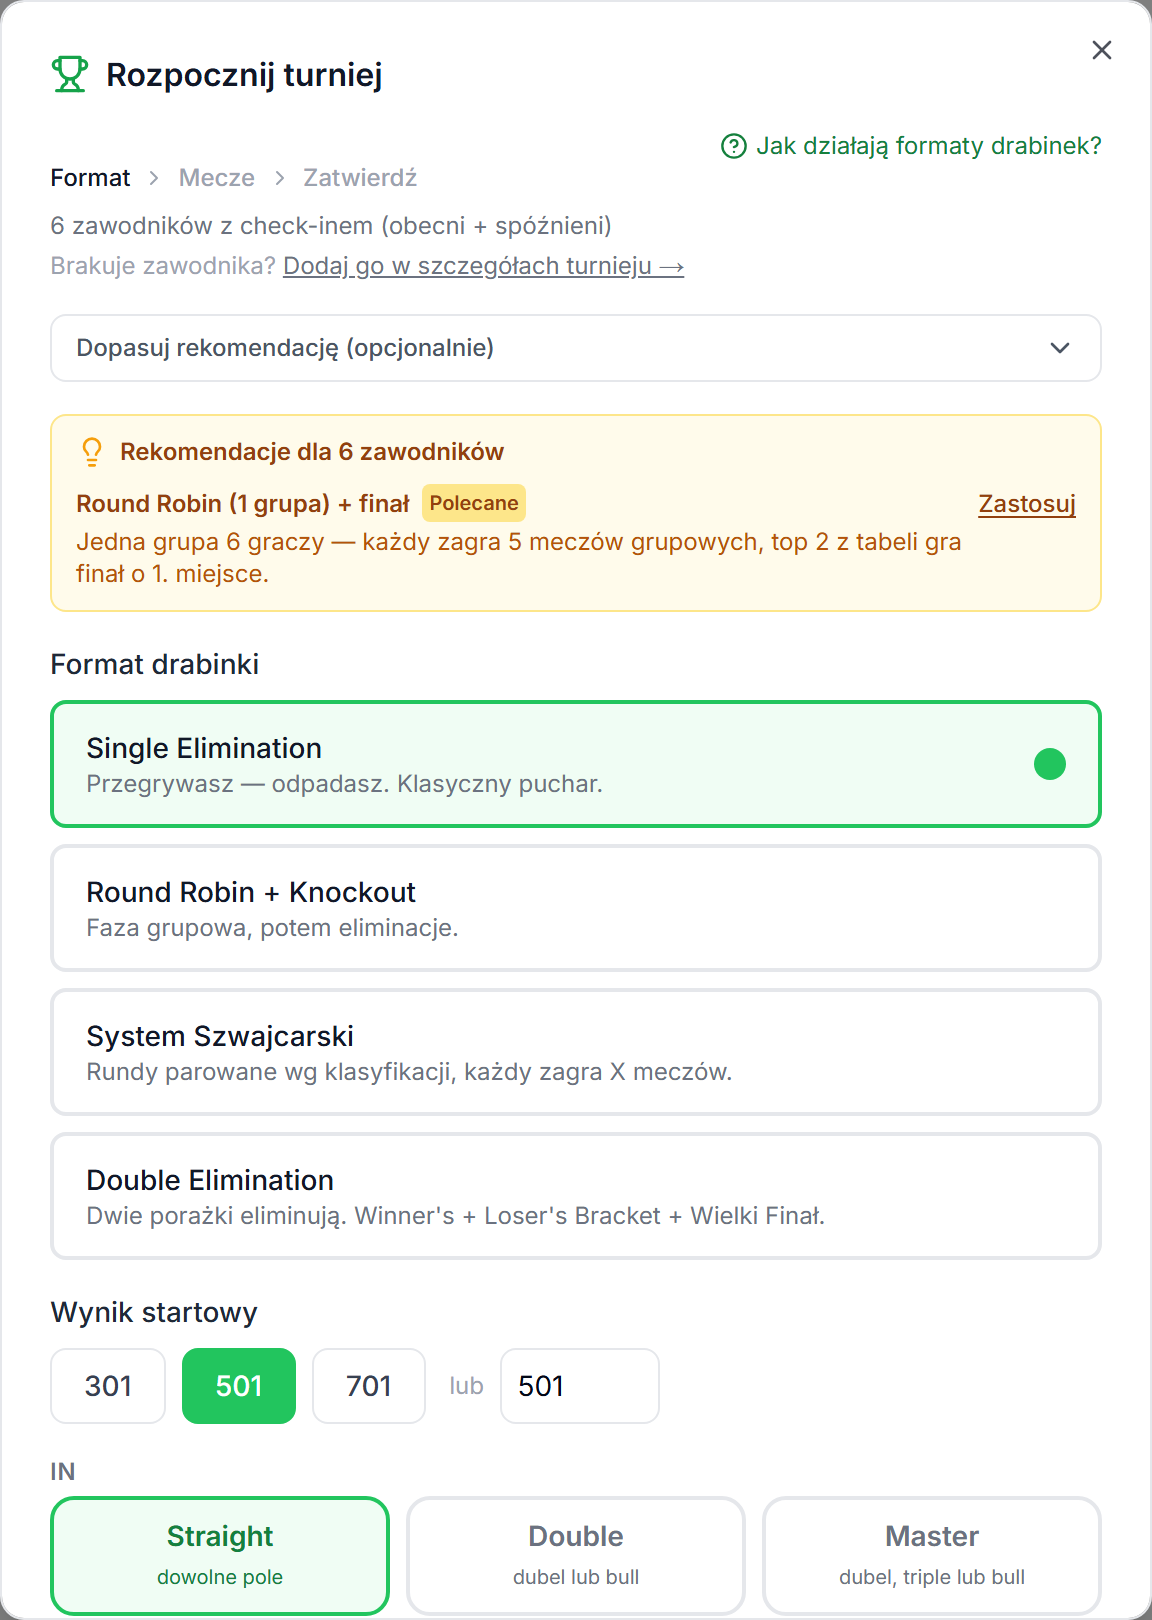Choose System Szwajcarski format option
Image resolution: width=1152 pixels, height=1620 pixels.
point(576,1052)
